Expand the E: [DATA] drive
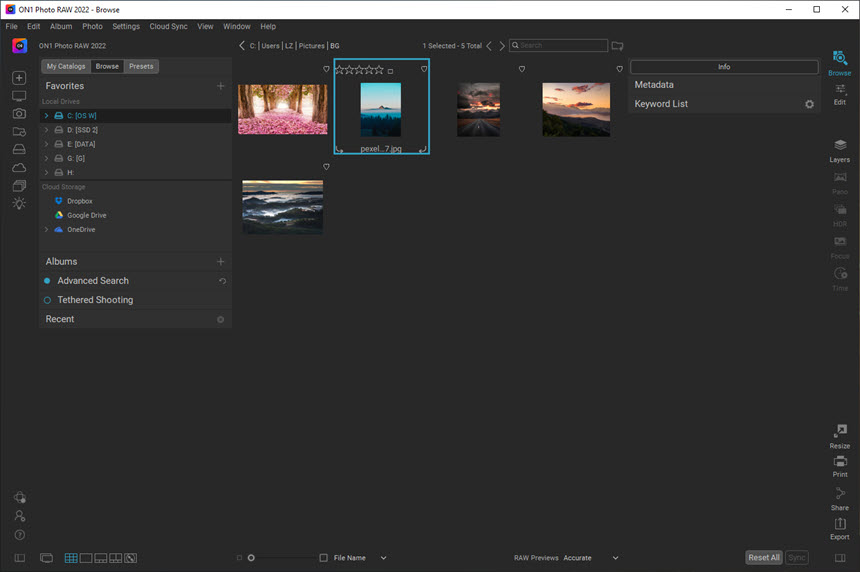This screenshot has height=572, width=860. click(x=47, y=144)
